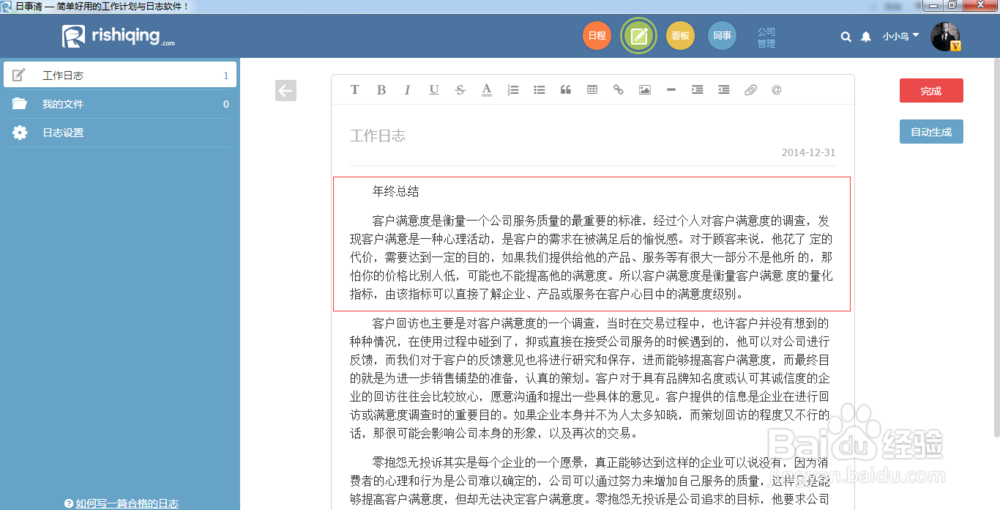Open 公司管理 company management
The image size is (1000, 510).
coord(767,38)
